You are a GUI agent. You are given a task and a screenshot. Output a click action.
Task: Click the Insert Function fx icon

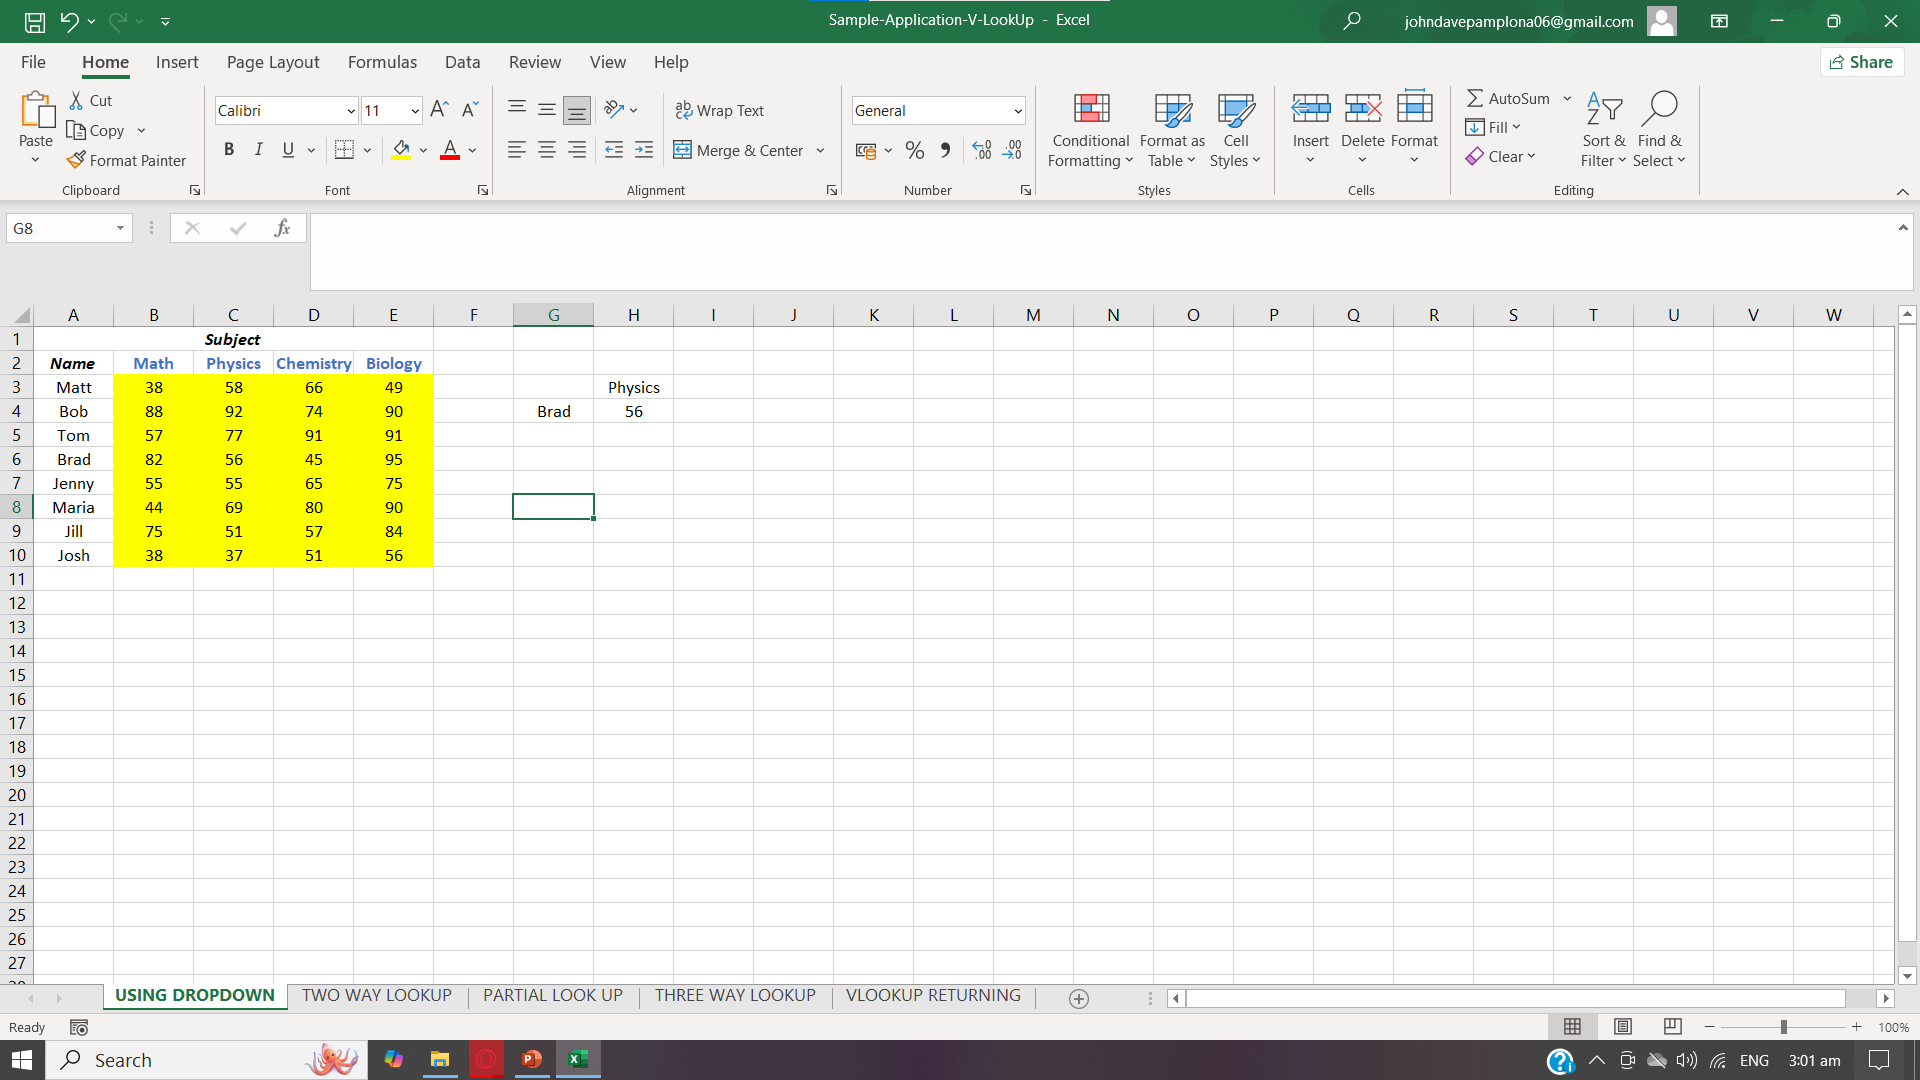[x=282, y=228]
